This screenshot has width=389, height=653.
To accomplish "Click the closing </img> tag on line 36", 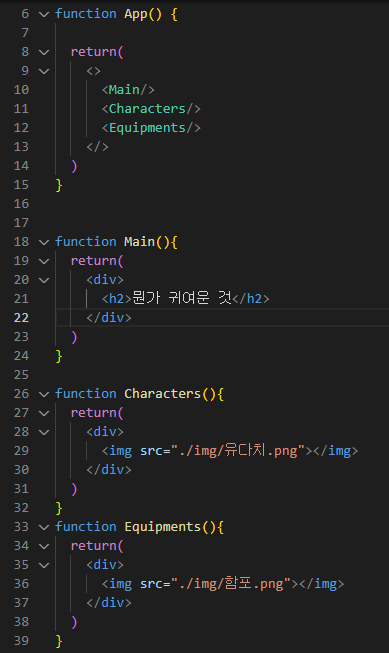I will pyautogui.click(x=322, y=584).
